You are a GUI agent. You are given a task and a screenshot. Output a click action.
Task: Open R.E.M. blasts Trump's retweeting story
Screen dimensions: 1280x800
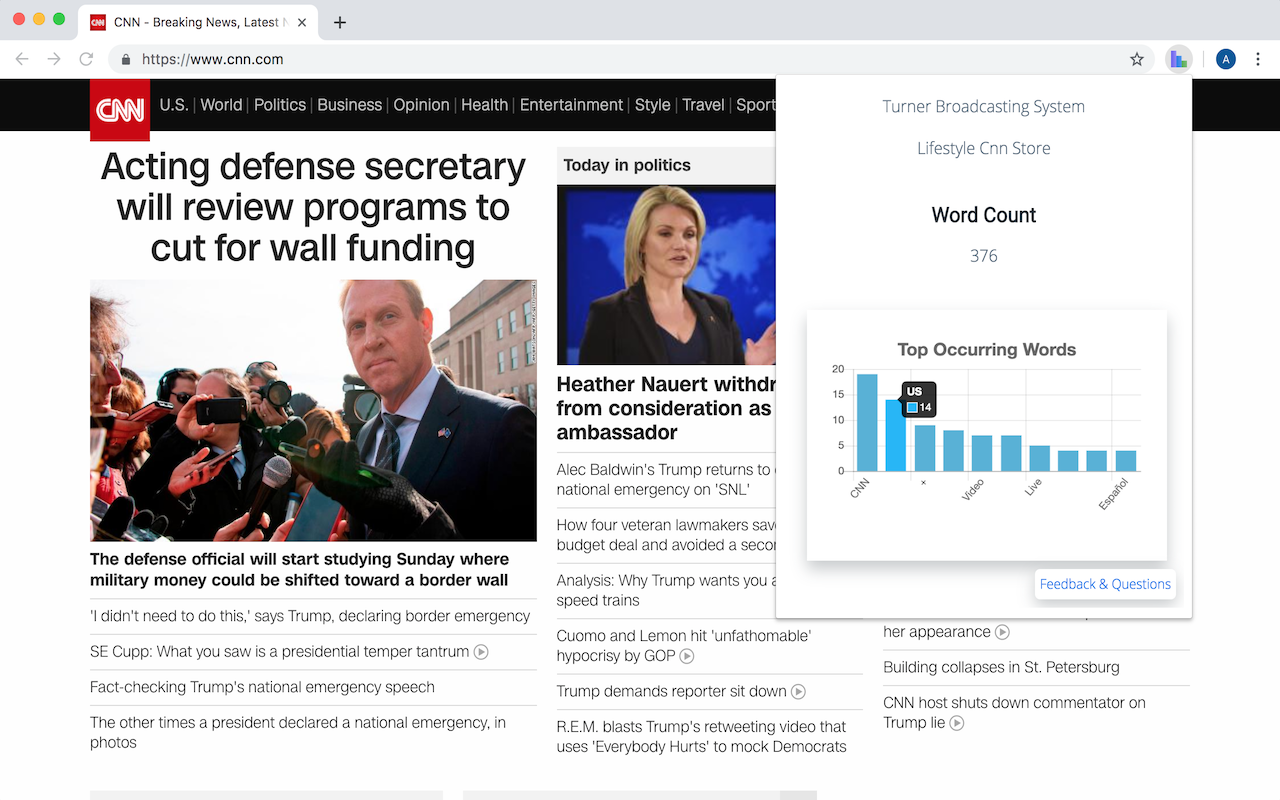point(702,736)
